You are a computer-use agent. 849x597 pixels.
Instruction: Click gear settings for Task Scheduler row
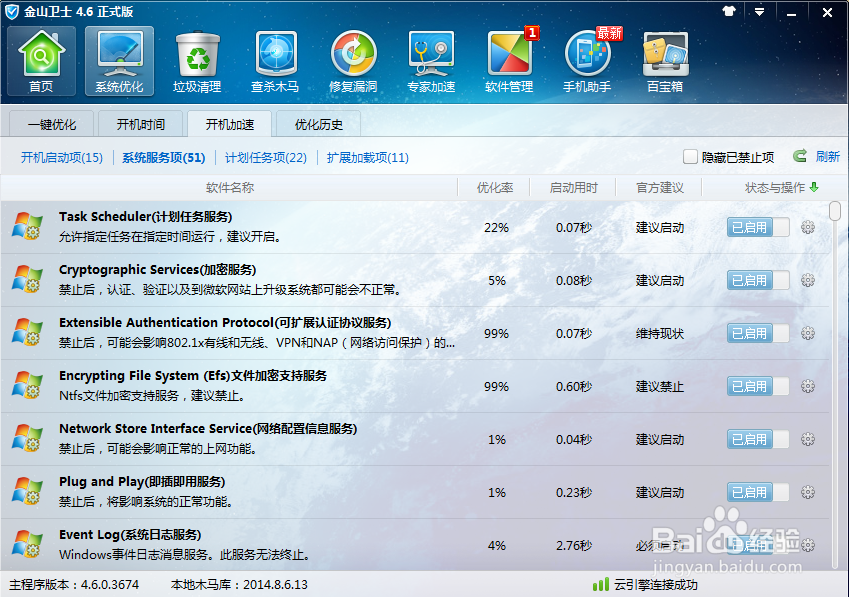[808, 227]
